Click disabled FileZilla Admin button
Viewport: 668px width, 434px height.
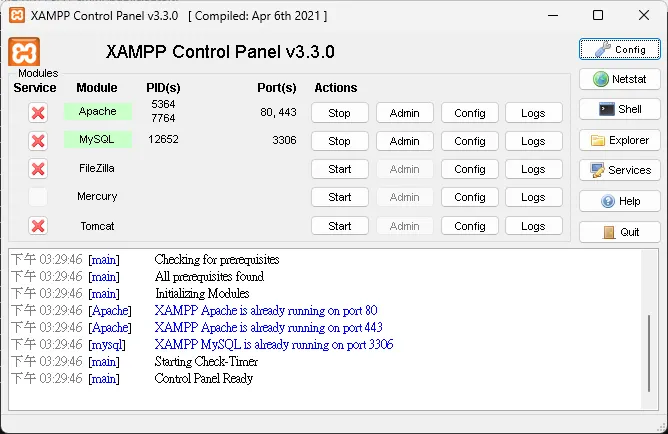[405, 169]
